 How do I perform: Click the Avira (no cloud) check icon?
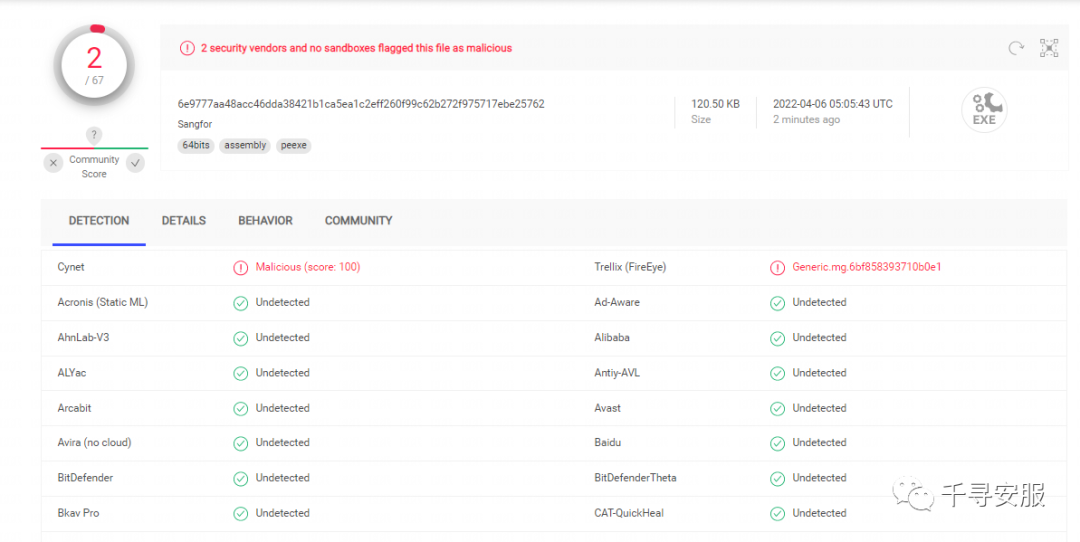click(x=240, y=444)
